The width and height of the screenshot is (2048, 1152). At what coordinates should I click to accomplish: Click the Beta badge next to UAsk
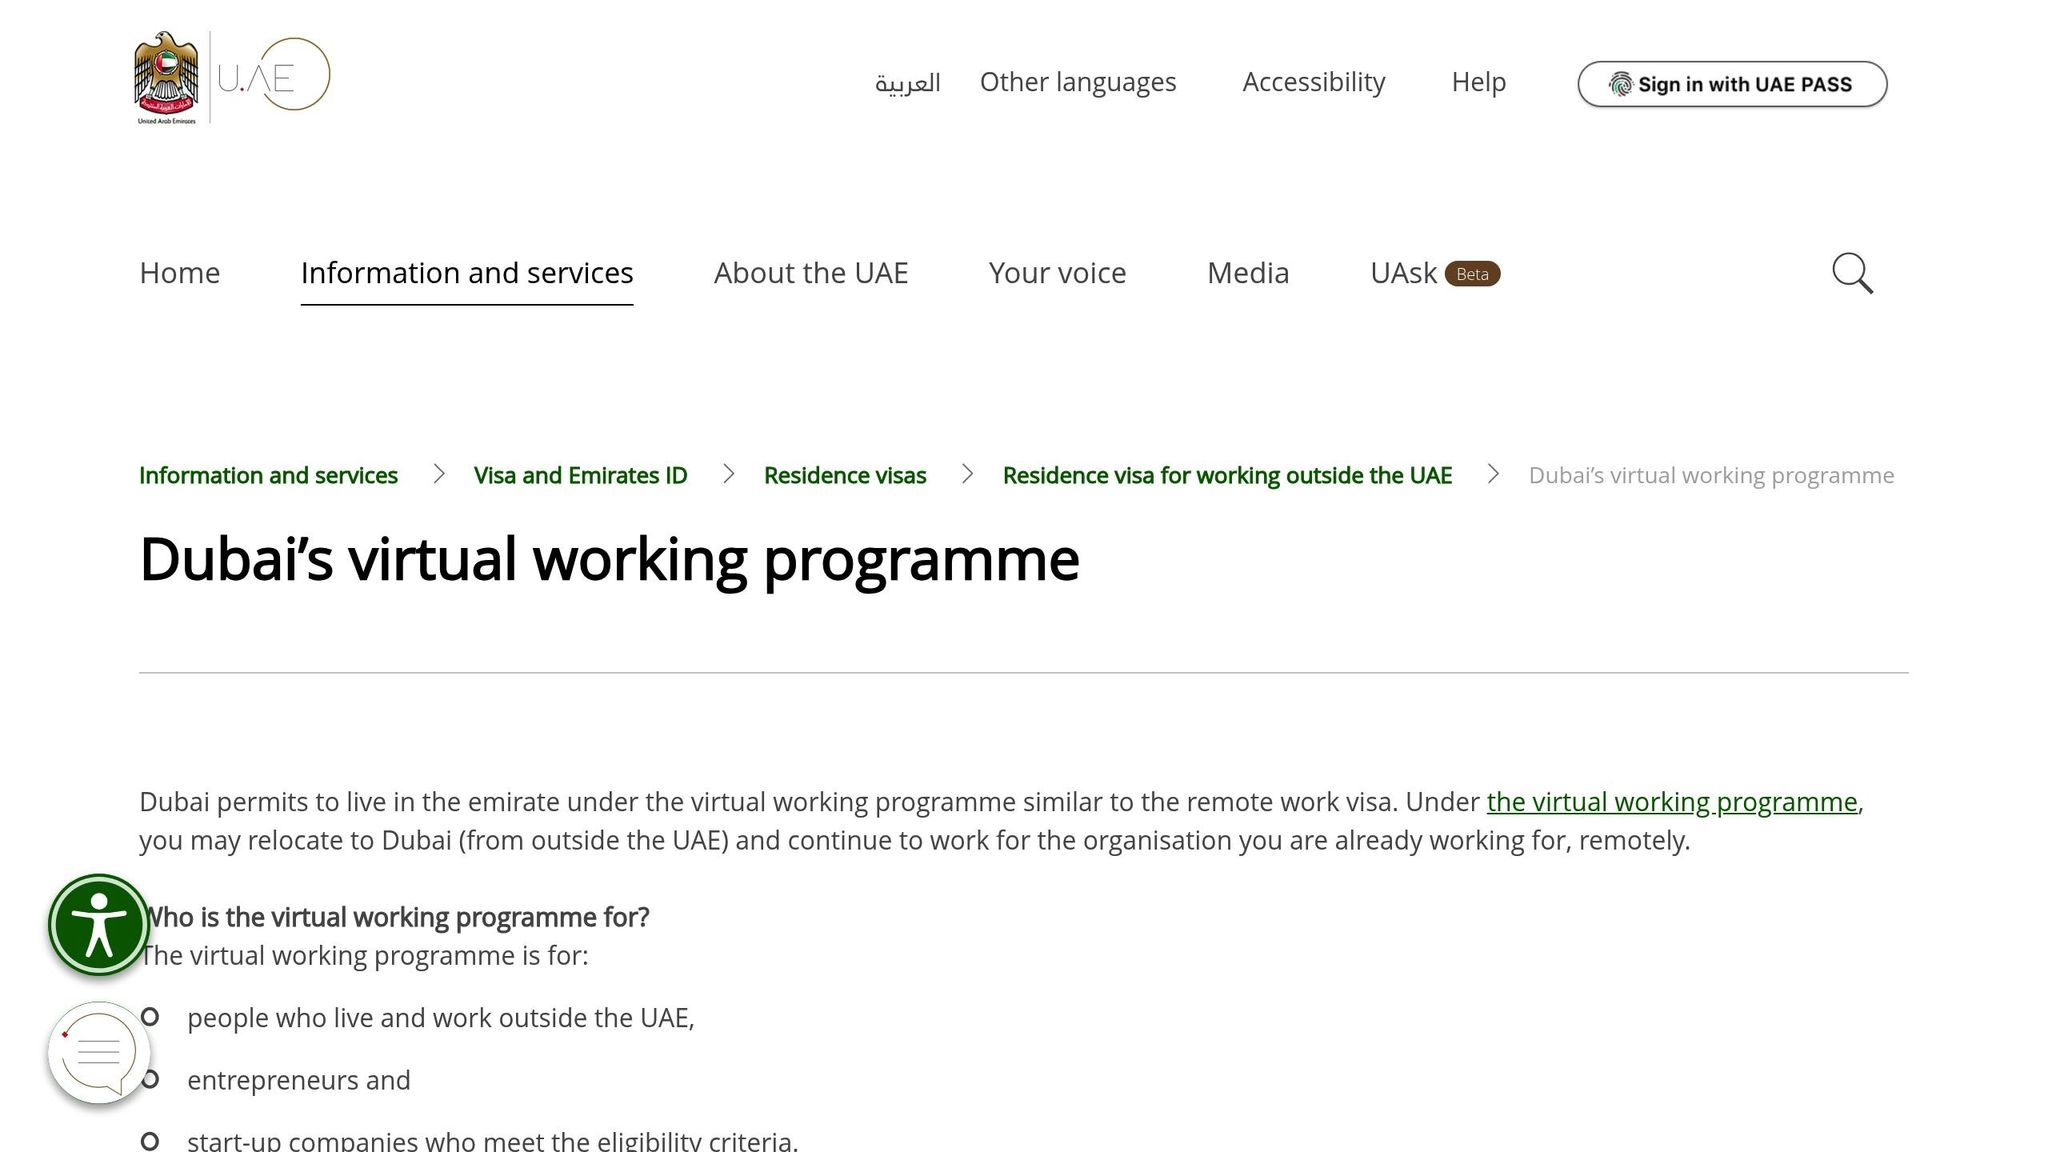[x=1471, y=273]
